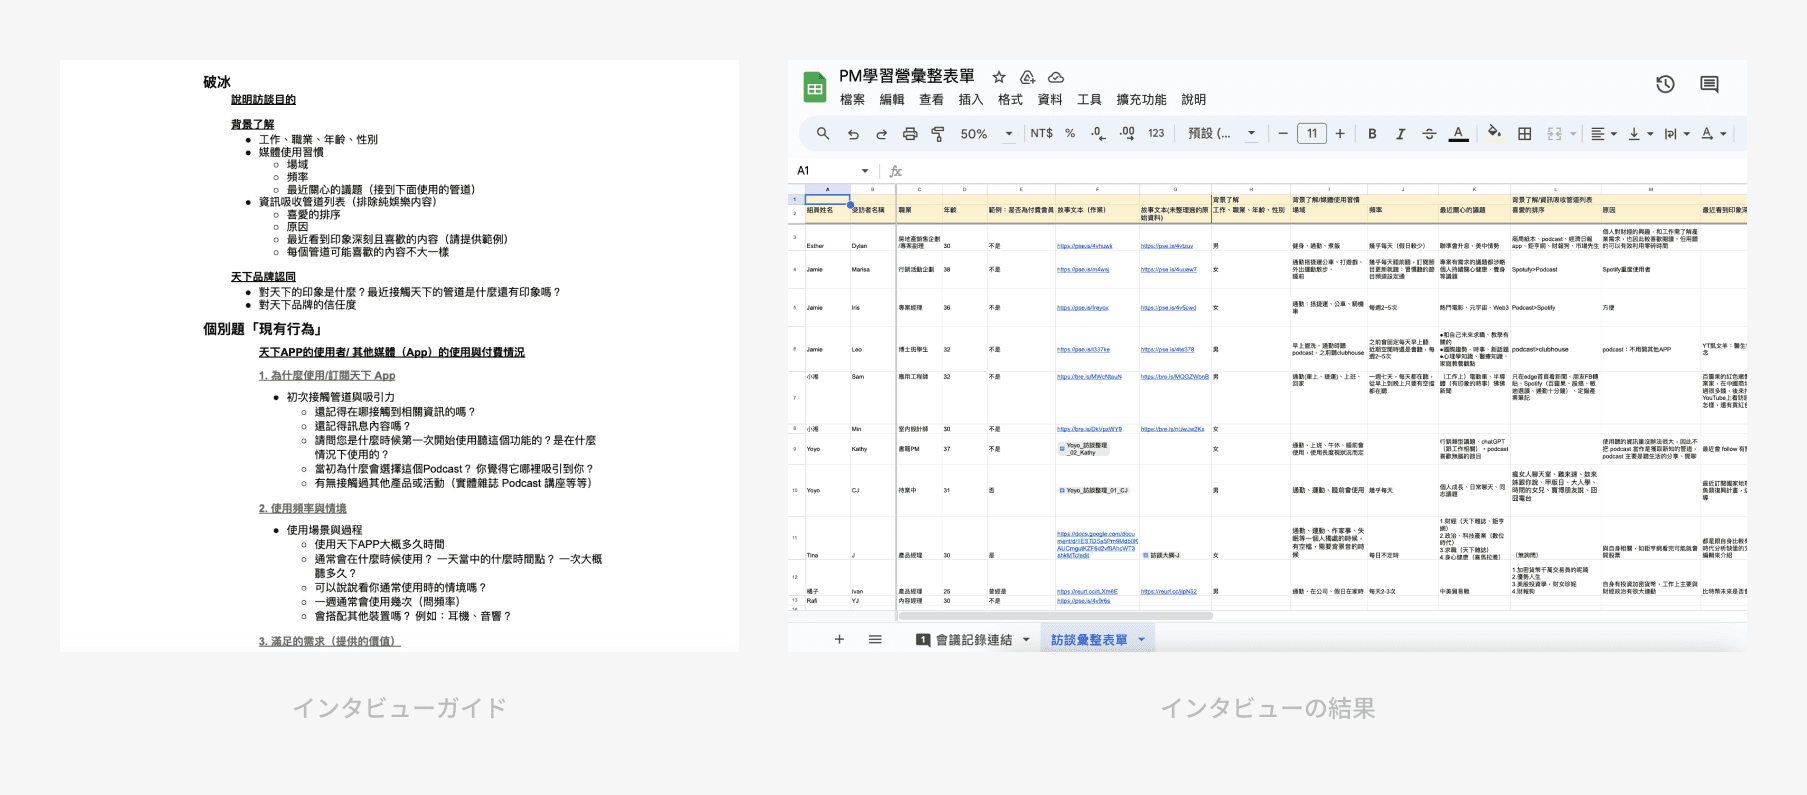Star the PM學習營彙整表單 spreadsheet
Viewport: 1807px width, 795px height.
pyautogui.click(x=998, y=77)
